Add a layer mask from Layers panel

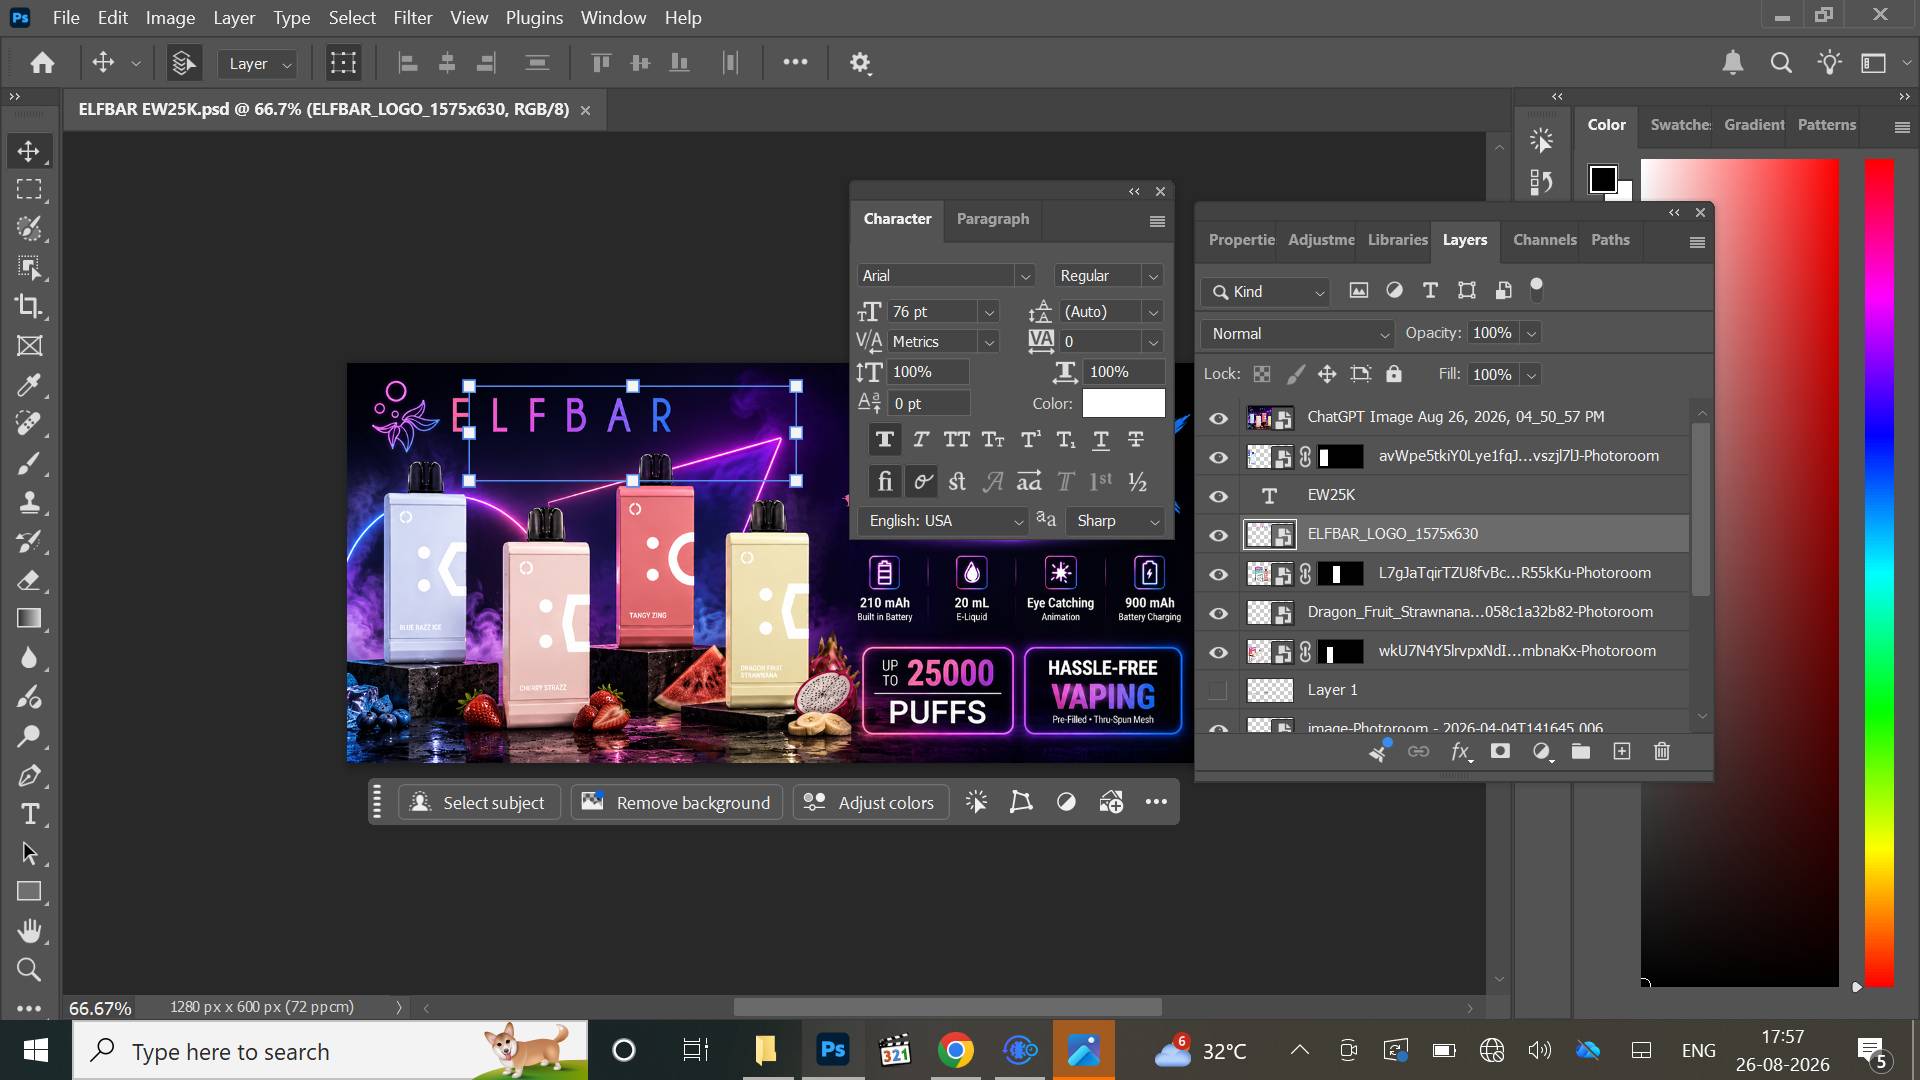point(1500,751)
